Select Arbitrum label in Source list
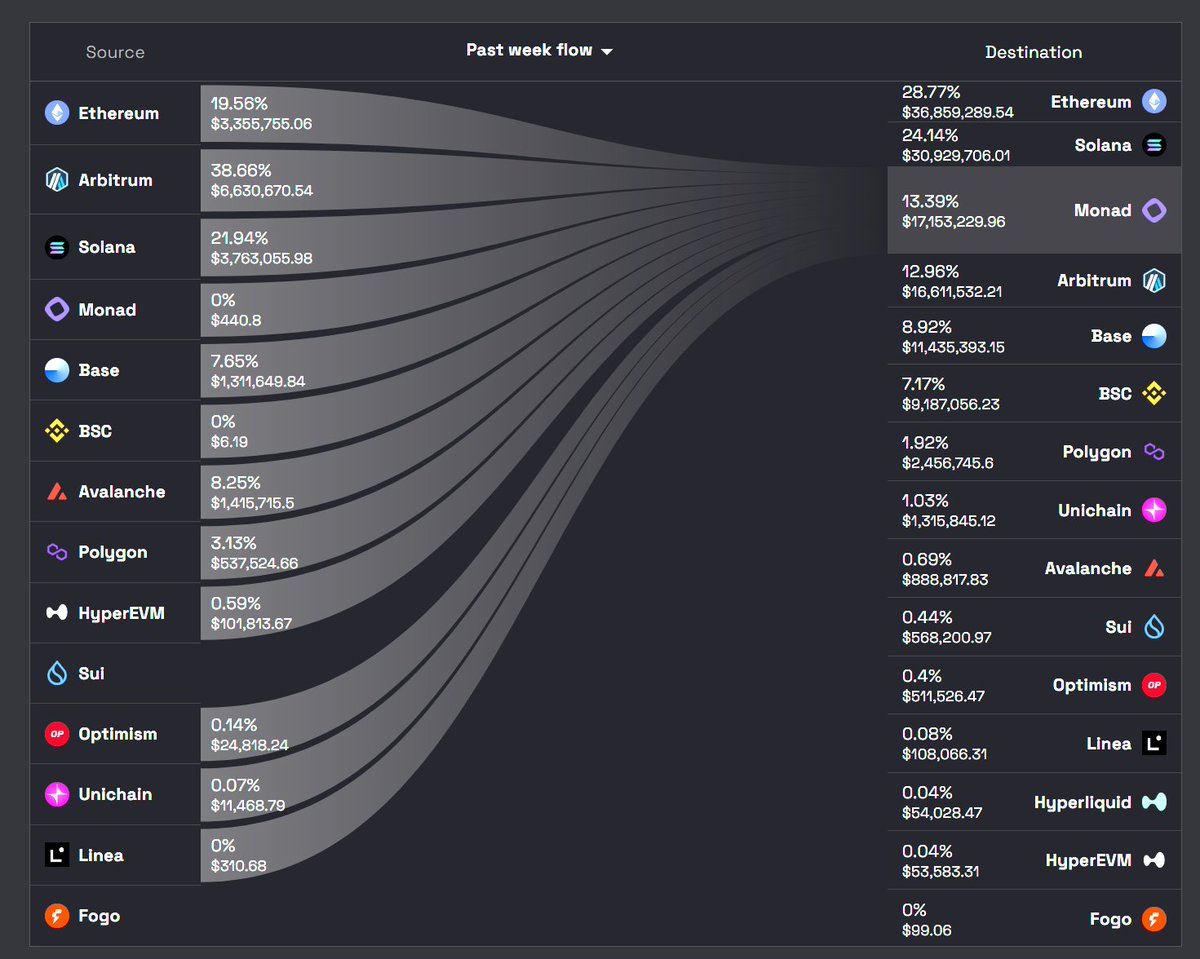 [116, 180]
